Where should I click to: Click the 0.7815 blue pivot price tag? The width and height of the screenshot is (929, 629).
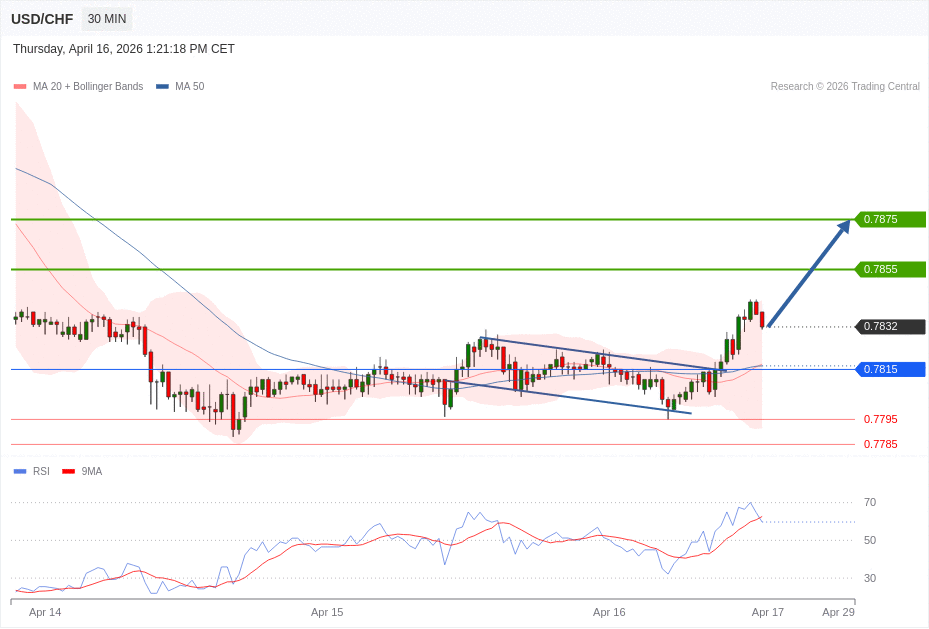pos(890,369)
